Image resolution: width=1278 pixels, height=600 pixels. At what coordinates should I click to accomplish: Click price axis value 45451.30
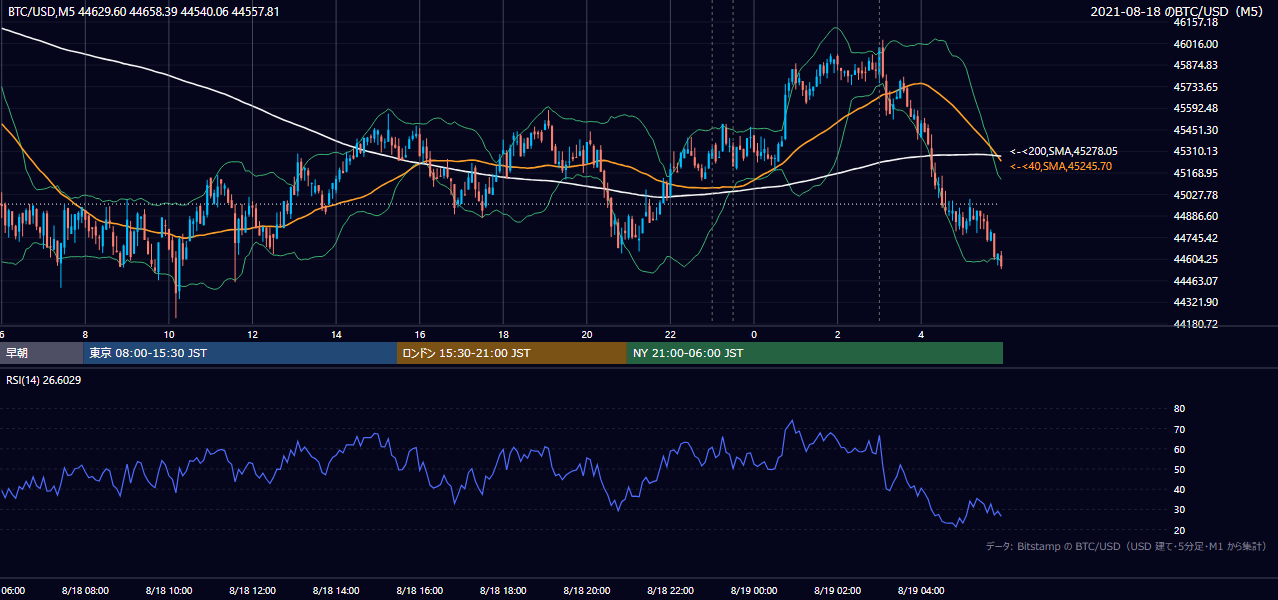[x=1195, y=130]
